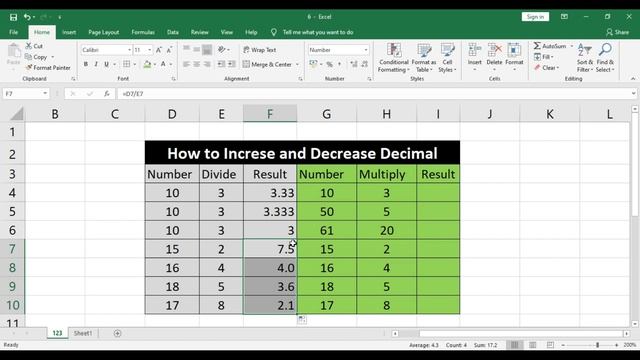Top align cell contents
This screenshot has width=640, height=360.
point(187,49)
